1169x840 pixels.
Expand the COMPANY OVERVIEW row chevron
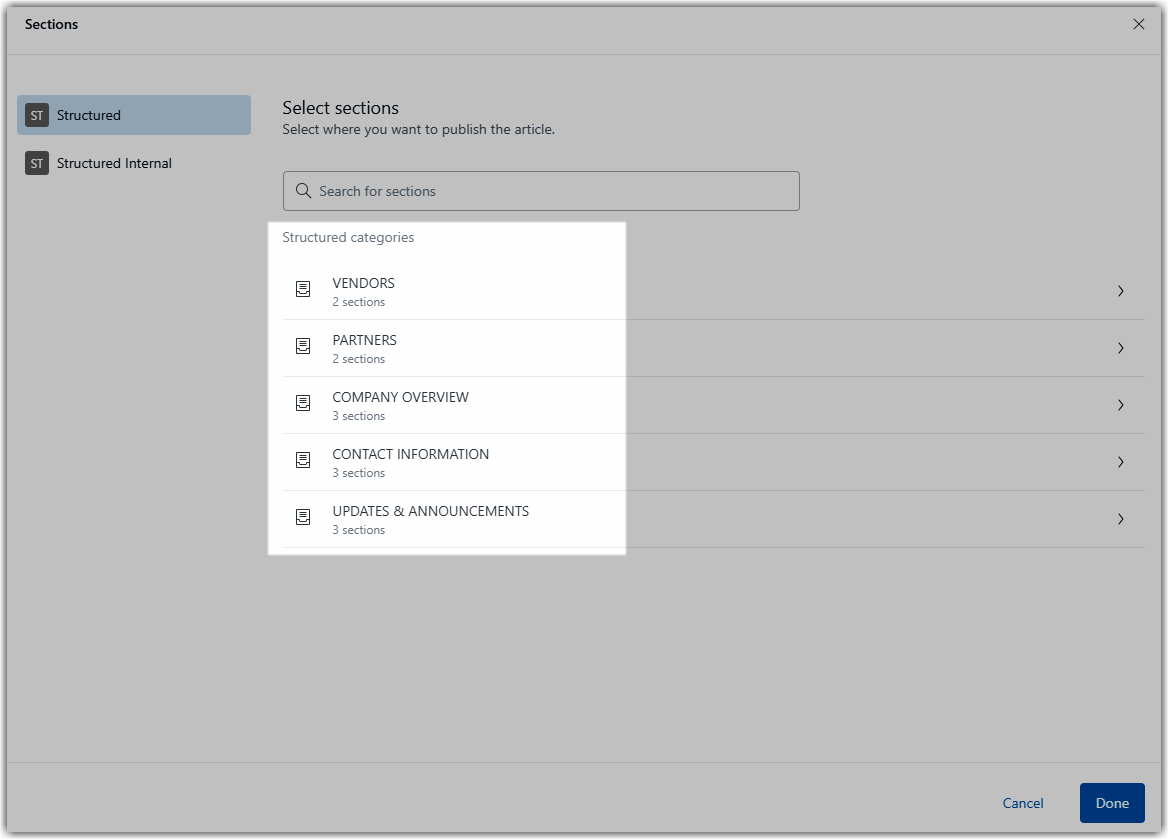click(x=1120, y=405)
